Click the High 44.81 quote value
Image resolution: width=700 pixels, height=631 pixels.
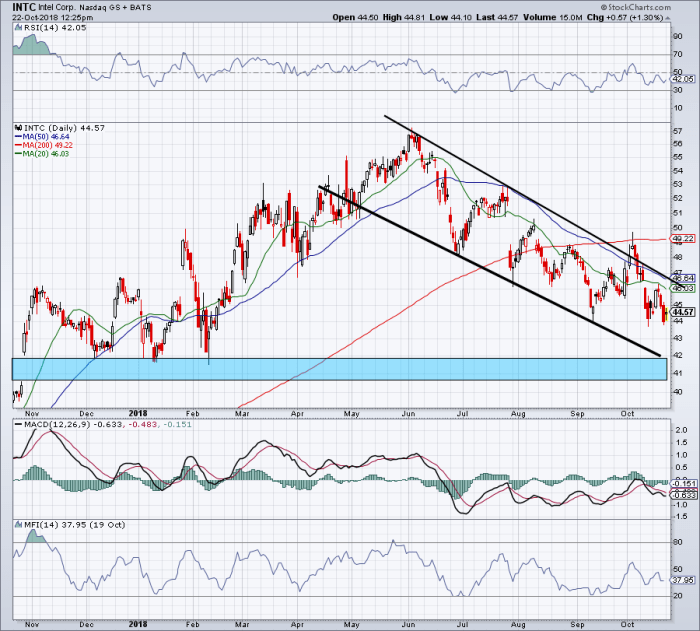coord(404,17)
